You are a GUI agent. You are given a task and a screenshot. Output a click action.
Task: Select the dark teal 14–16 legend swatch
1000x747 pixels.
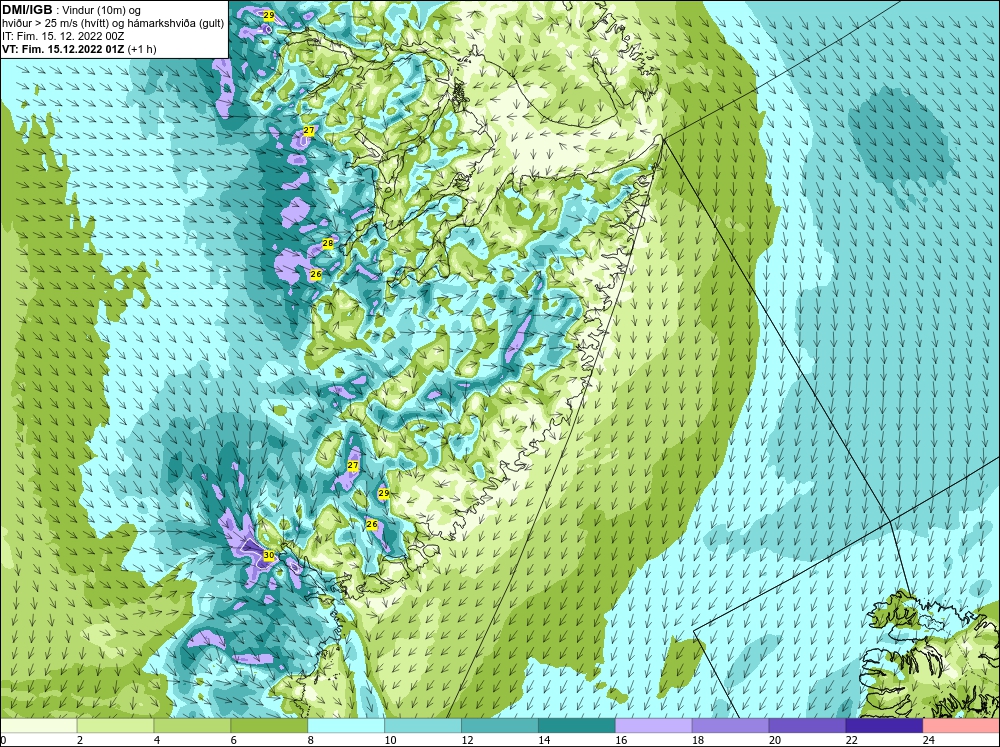(x=577, y=726)
